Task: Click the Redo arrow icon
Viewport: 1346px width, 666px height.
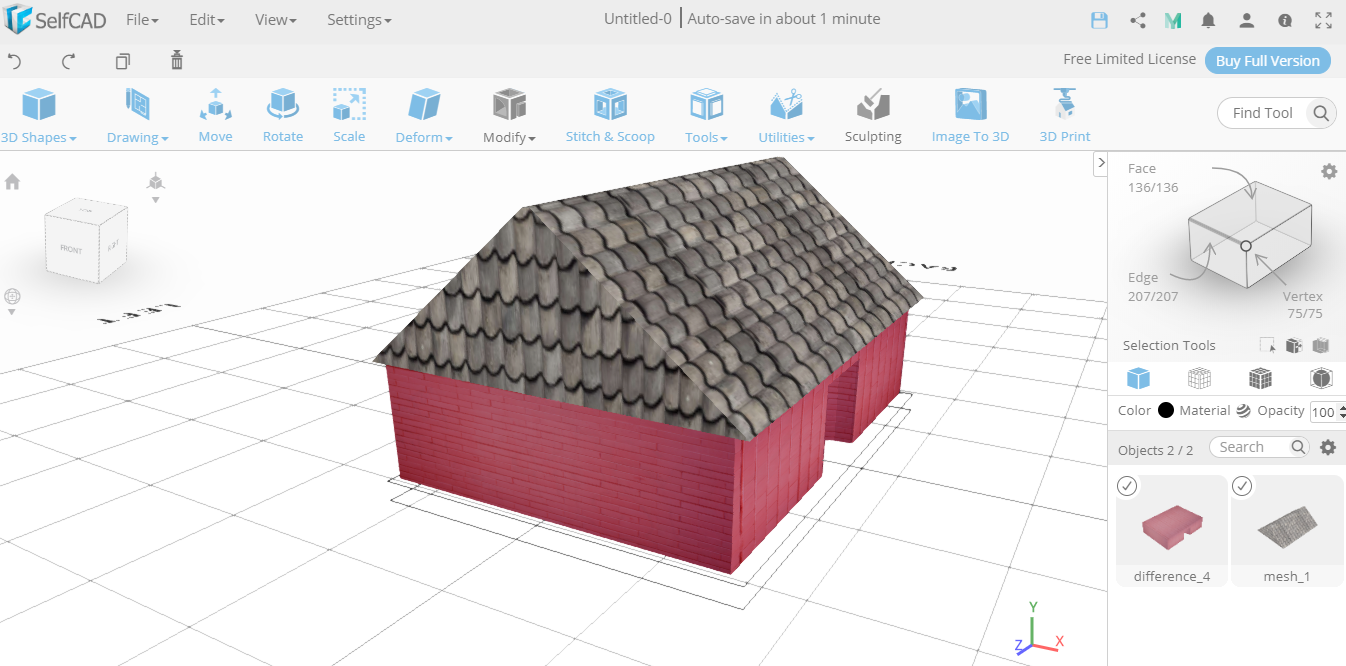Action: coord(68,61)
